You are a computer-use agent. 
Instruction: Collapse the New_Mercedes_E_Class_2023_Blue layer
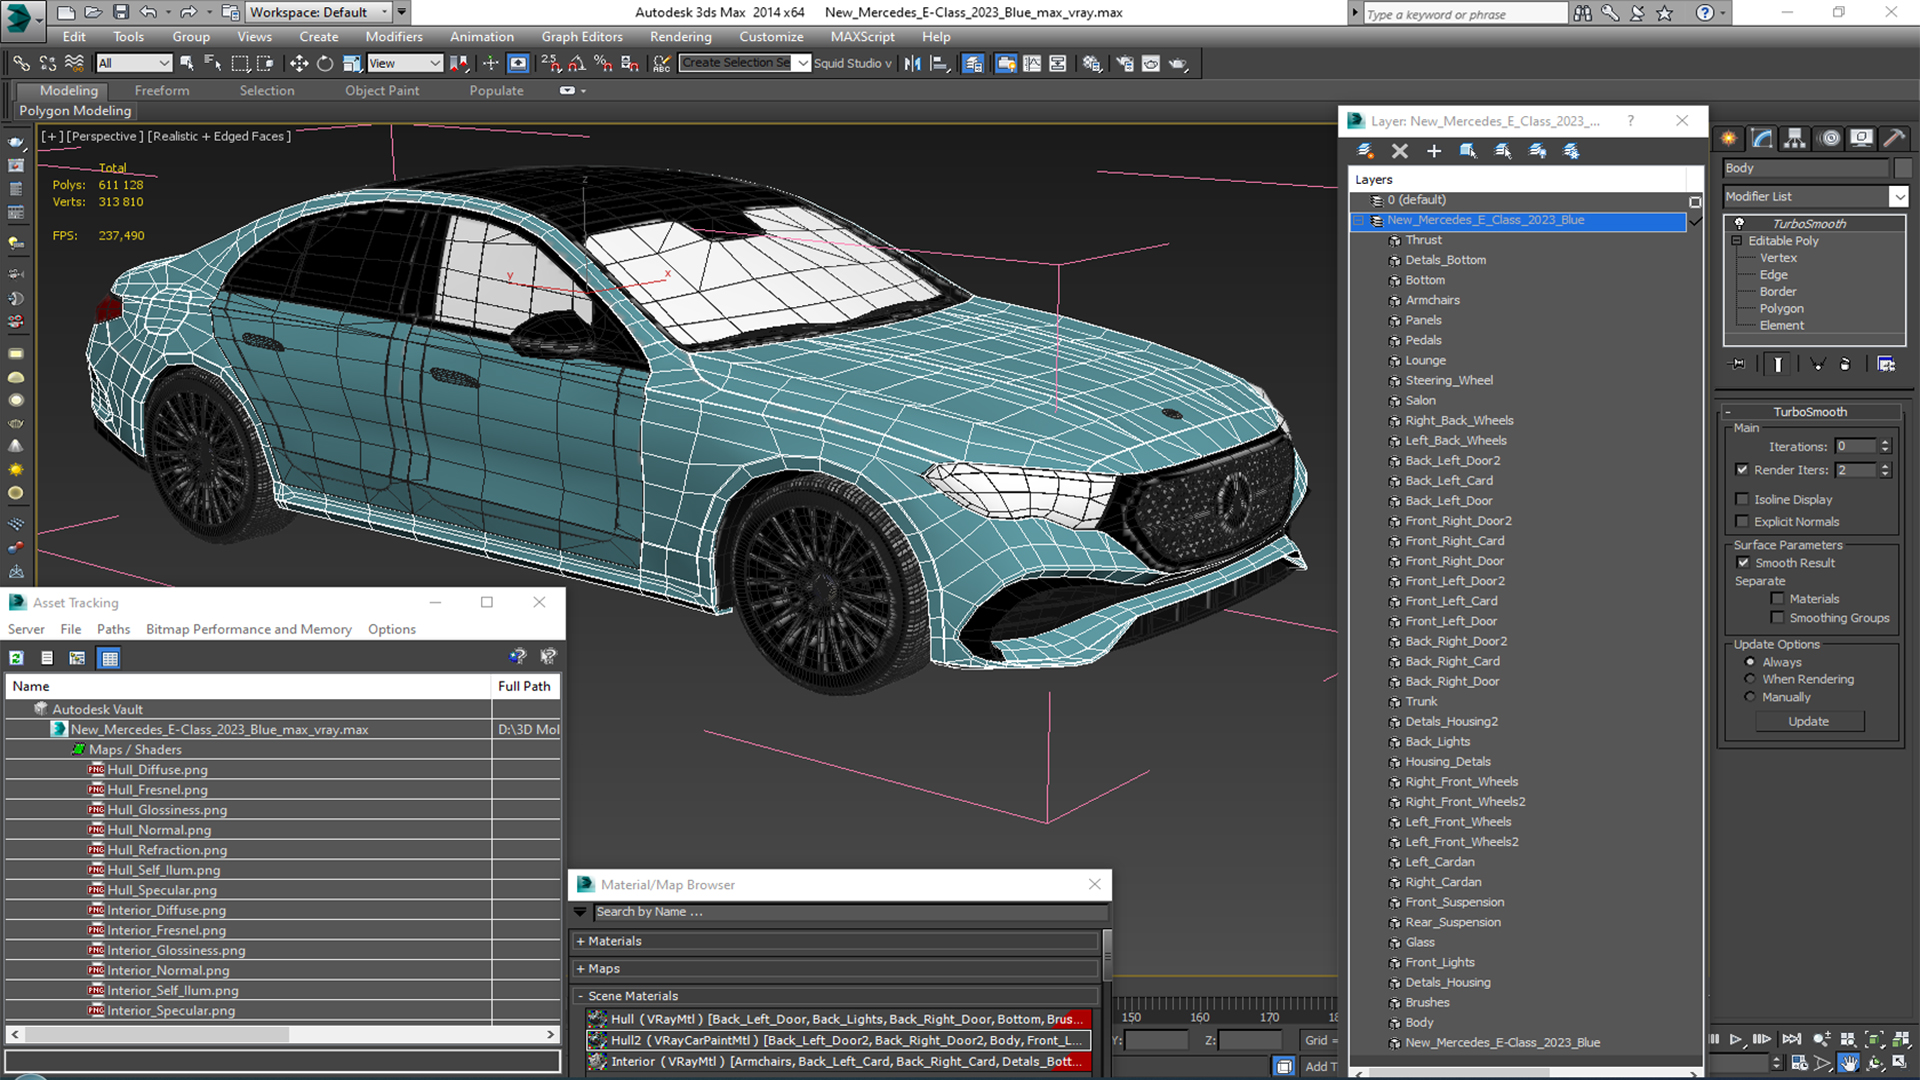pyautogui.click(x=1359, y=220)
